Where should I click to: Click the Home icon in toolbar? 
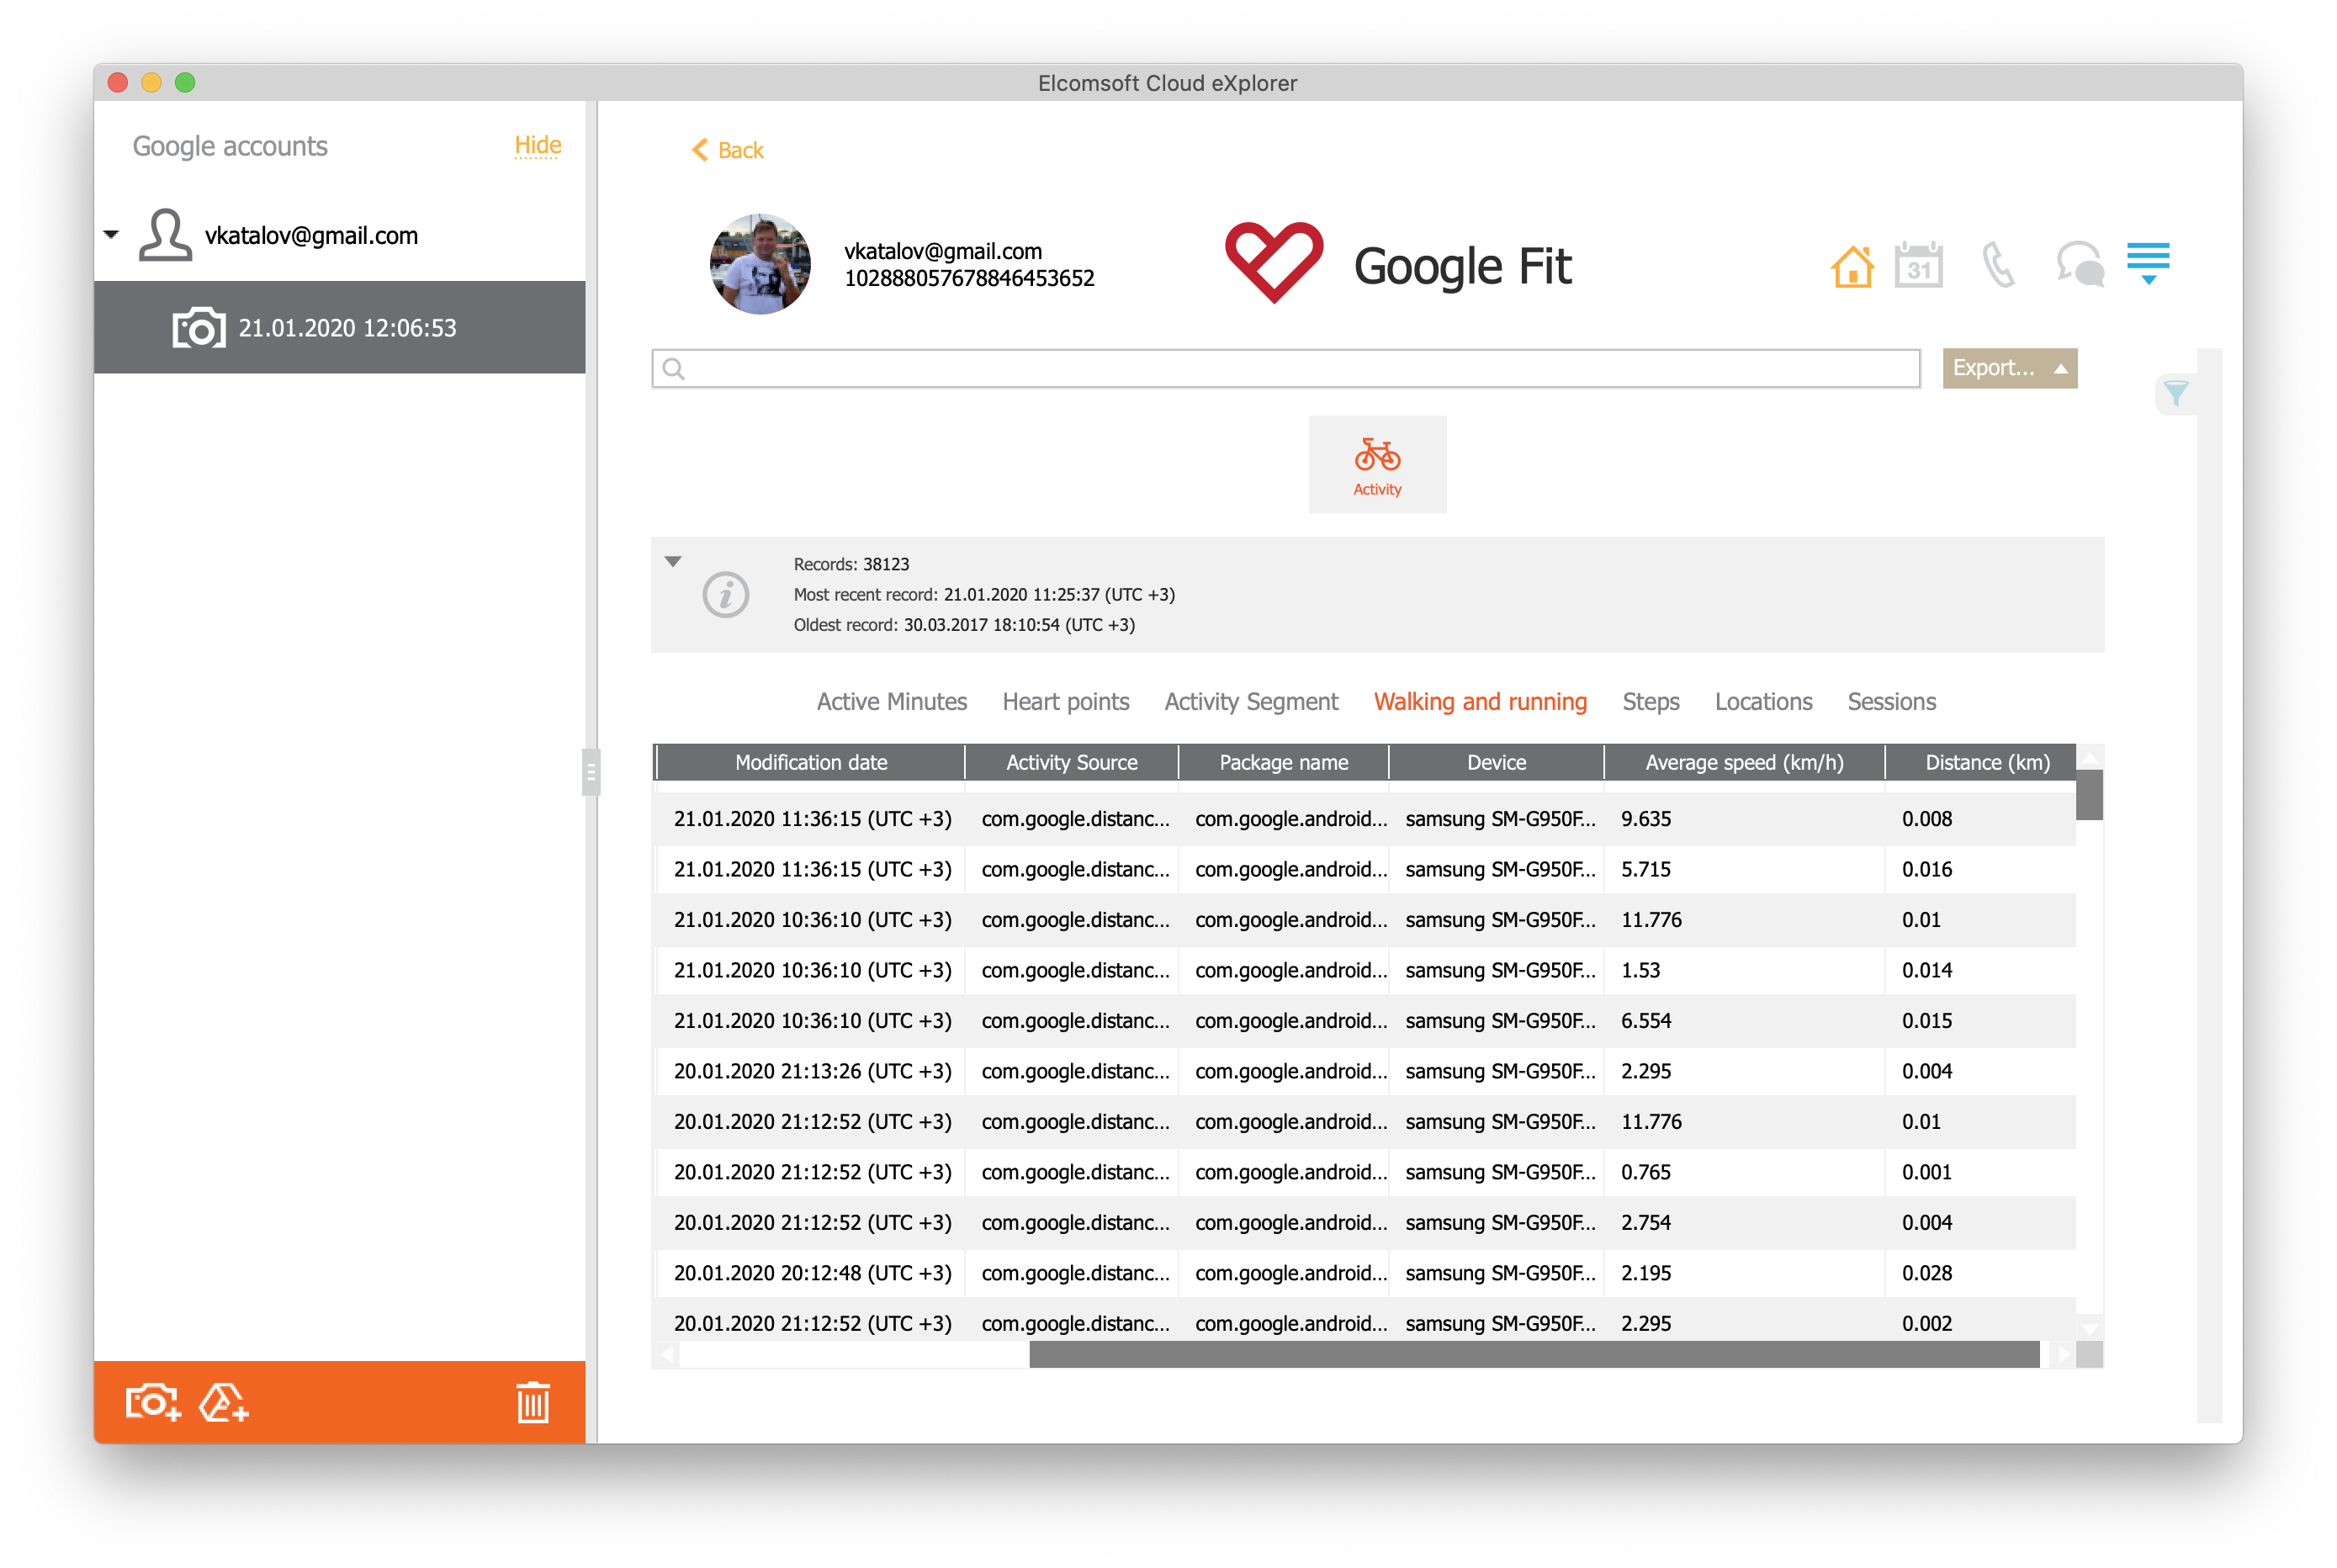(x=1852, y=267)
